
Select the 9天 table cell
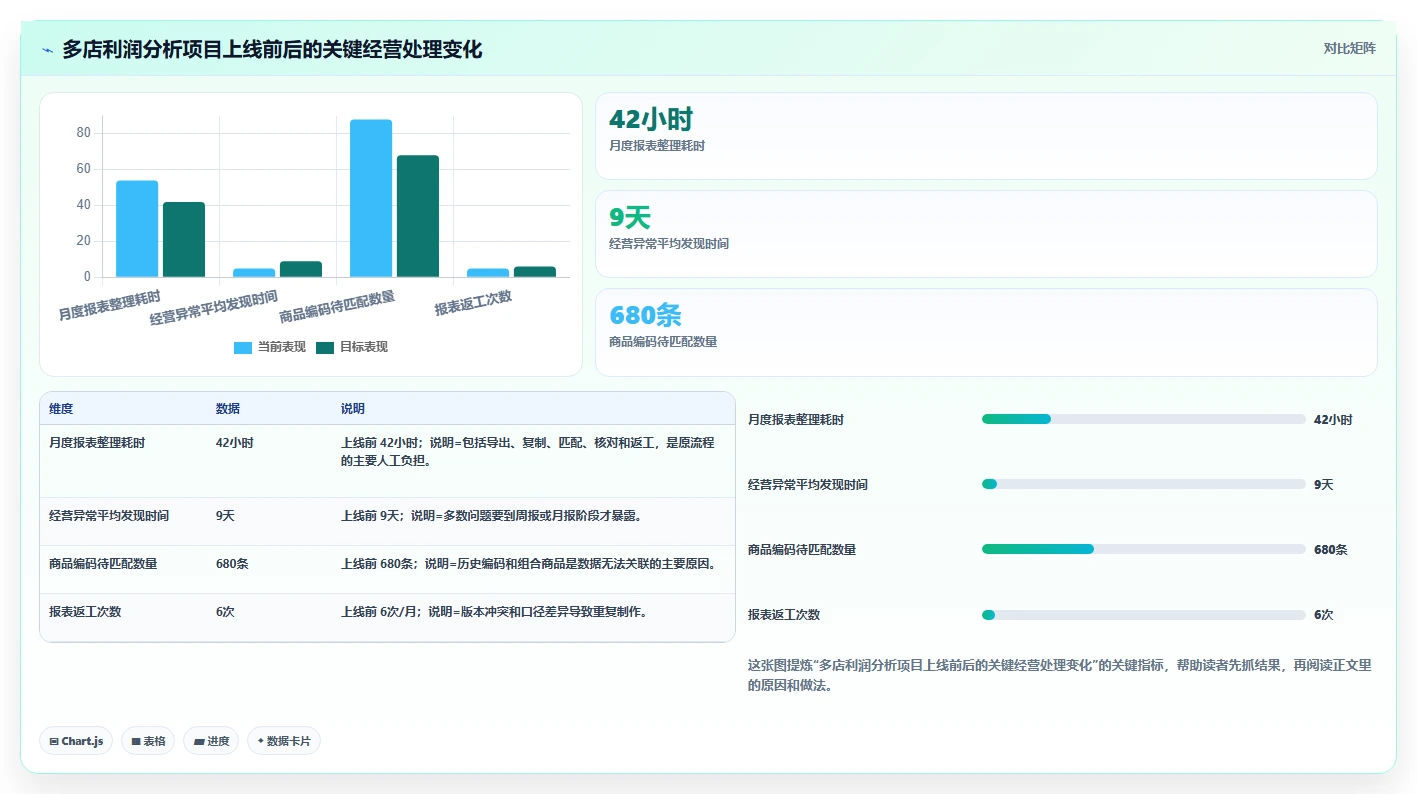[225, 516]
